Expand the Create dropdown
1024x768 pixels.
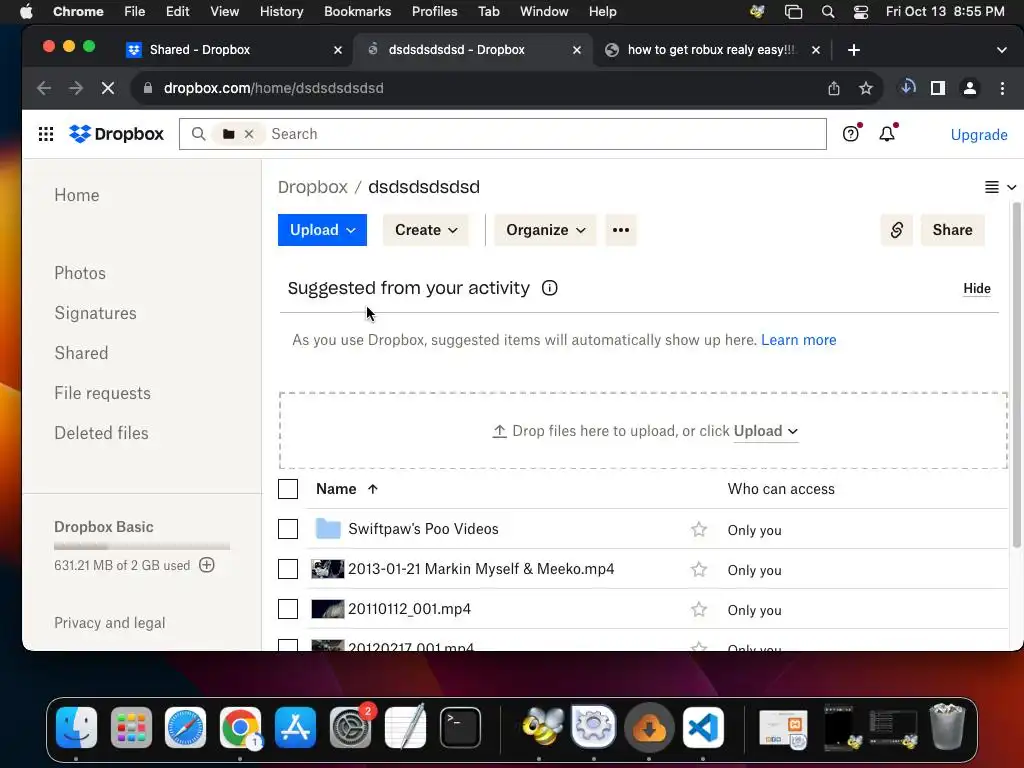pos(426,230)
